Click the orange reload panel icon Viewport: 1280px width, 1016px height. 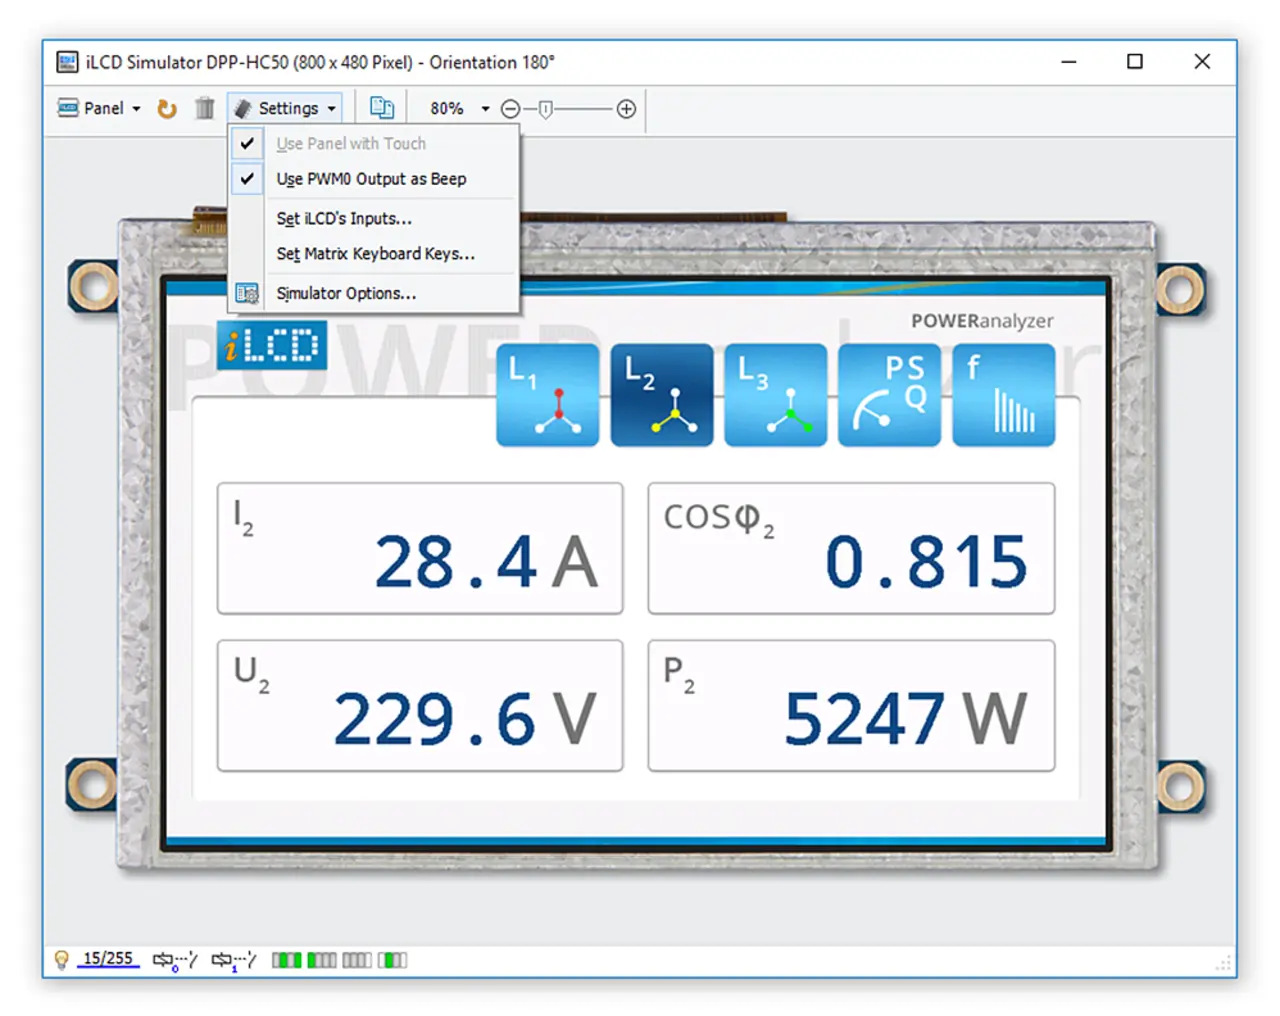click(x=167, y=109)
